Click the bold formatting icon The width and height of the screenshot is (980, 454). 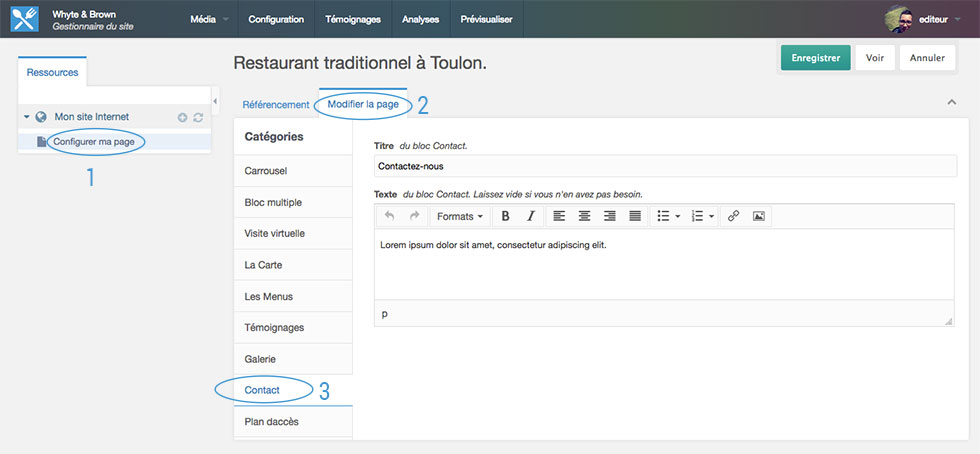pos(505,216)
